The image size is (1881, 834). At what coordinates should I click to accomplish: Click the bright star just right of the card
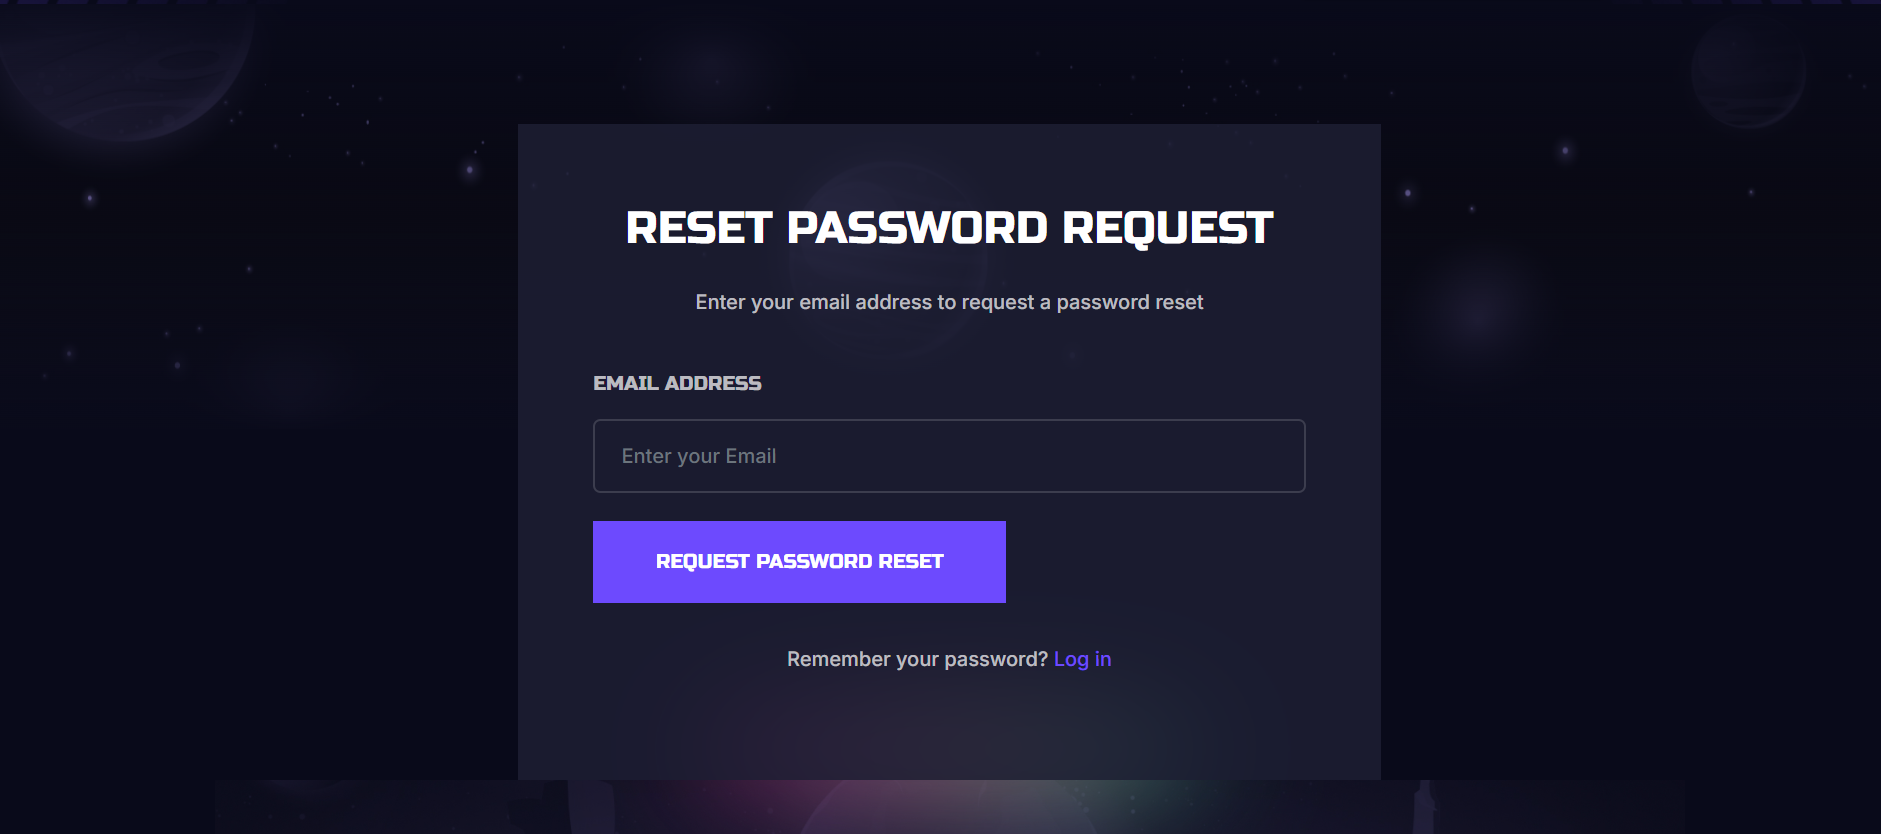[x=1408, y=192]
